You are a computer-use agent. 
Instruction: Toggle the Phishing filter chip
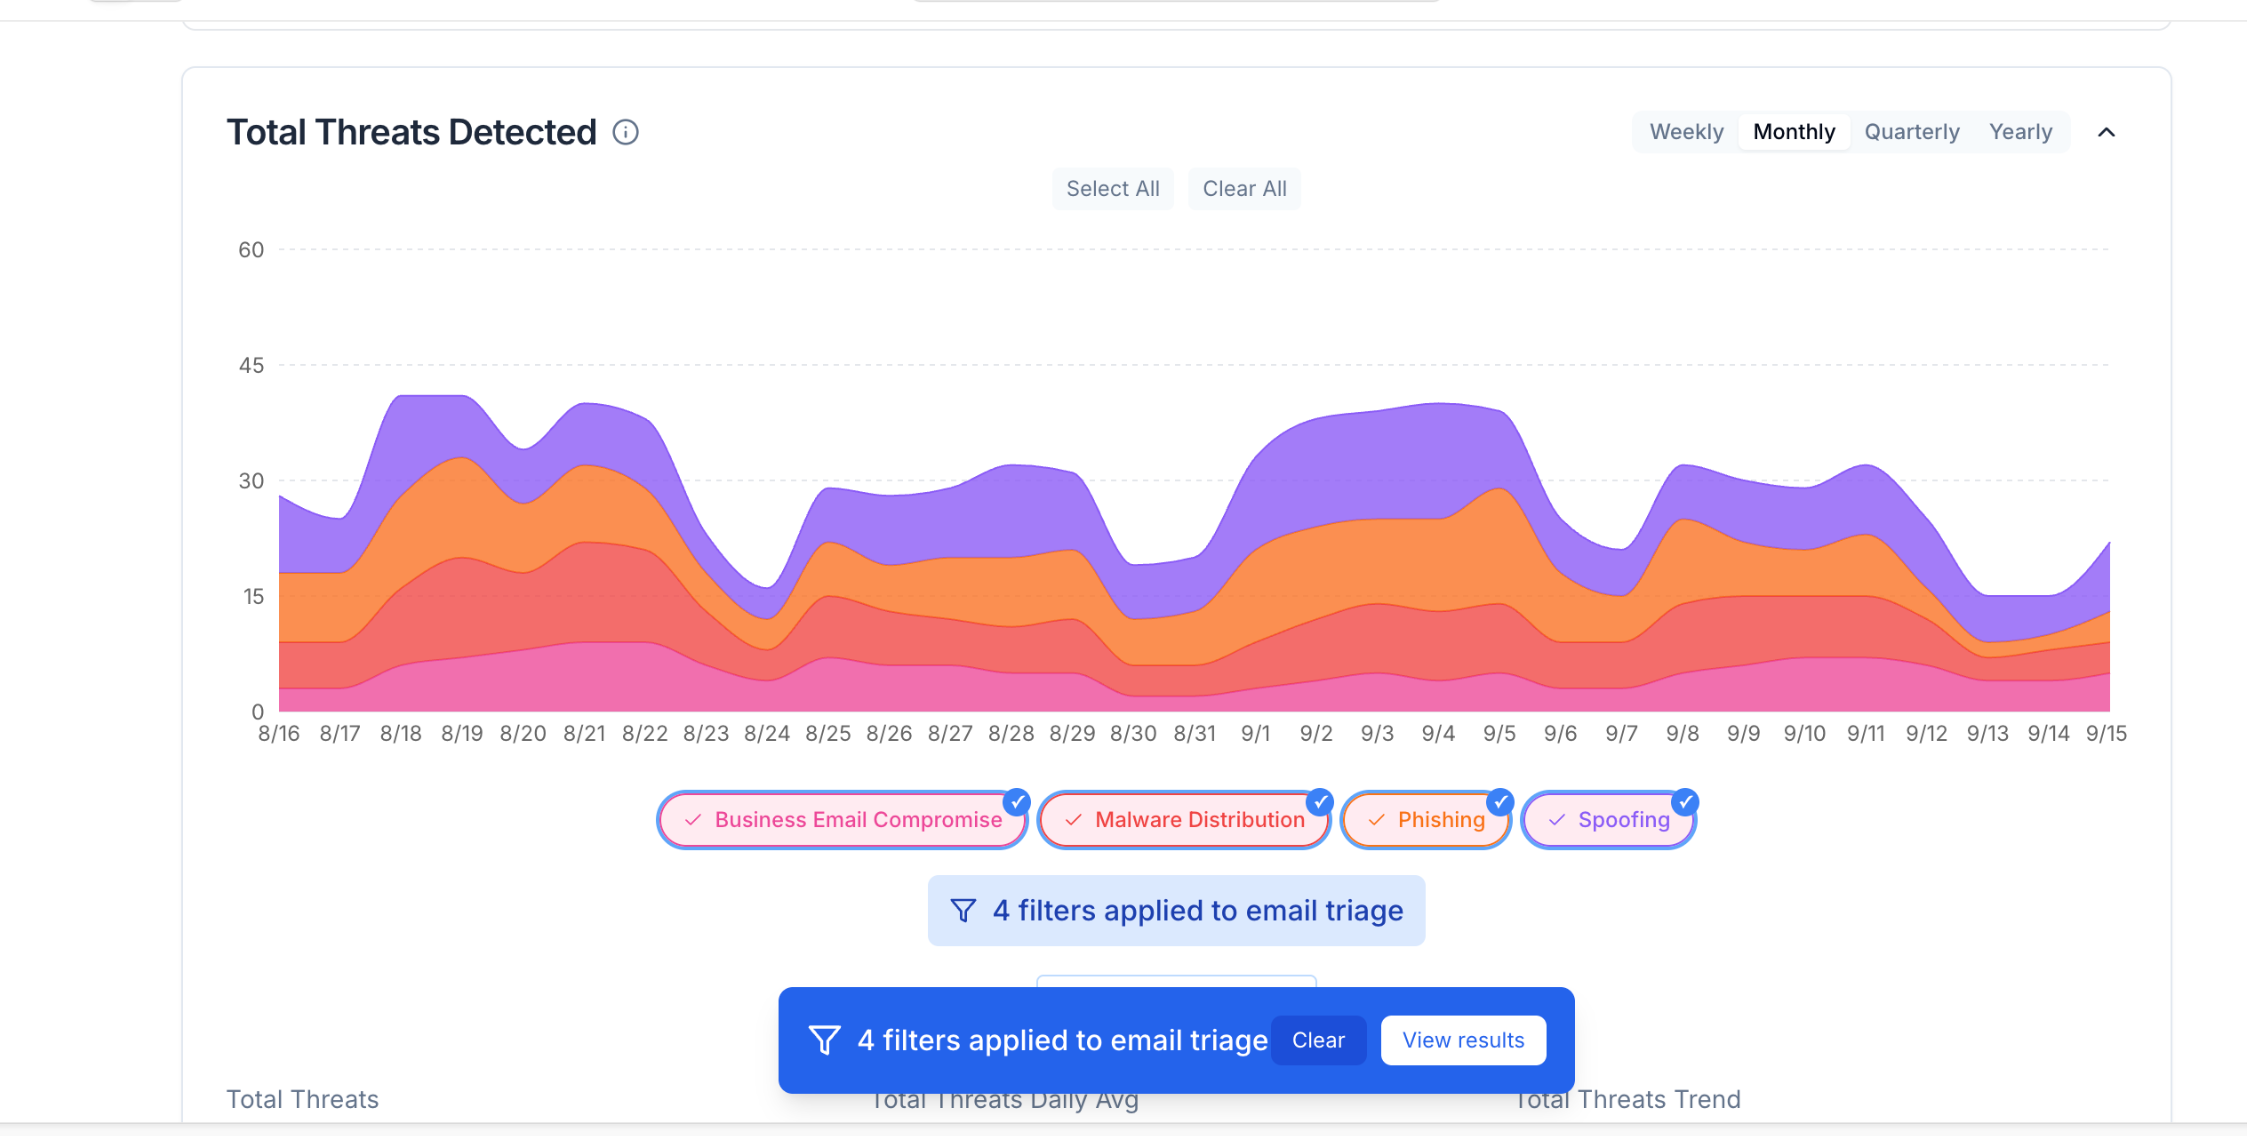[x=1426, y=820]
